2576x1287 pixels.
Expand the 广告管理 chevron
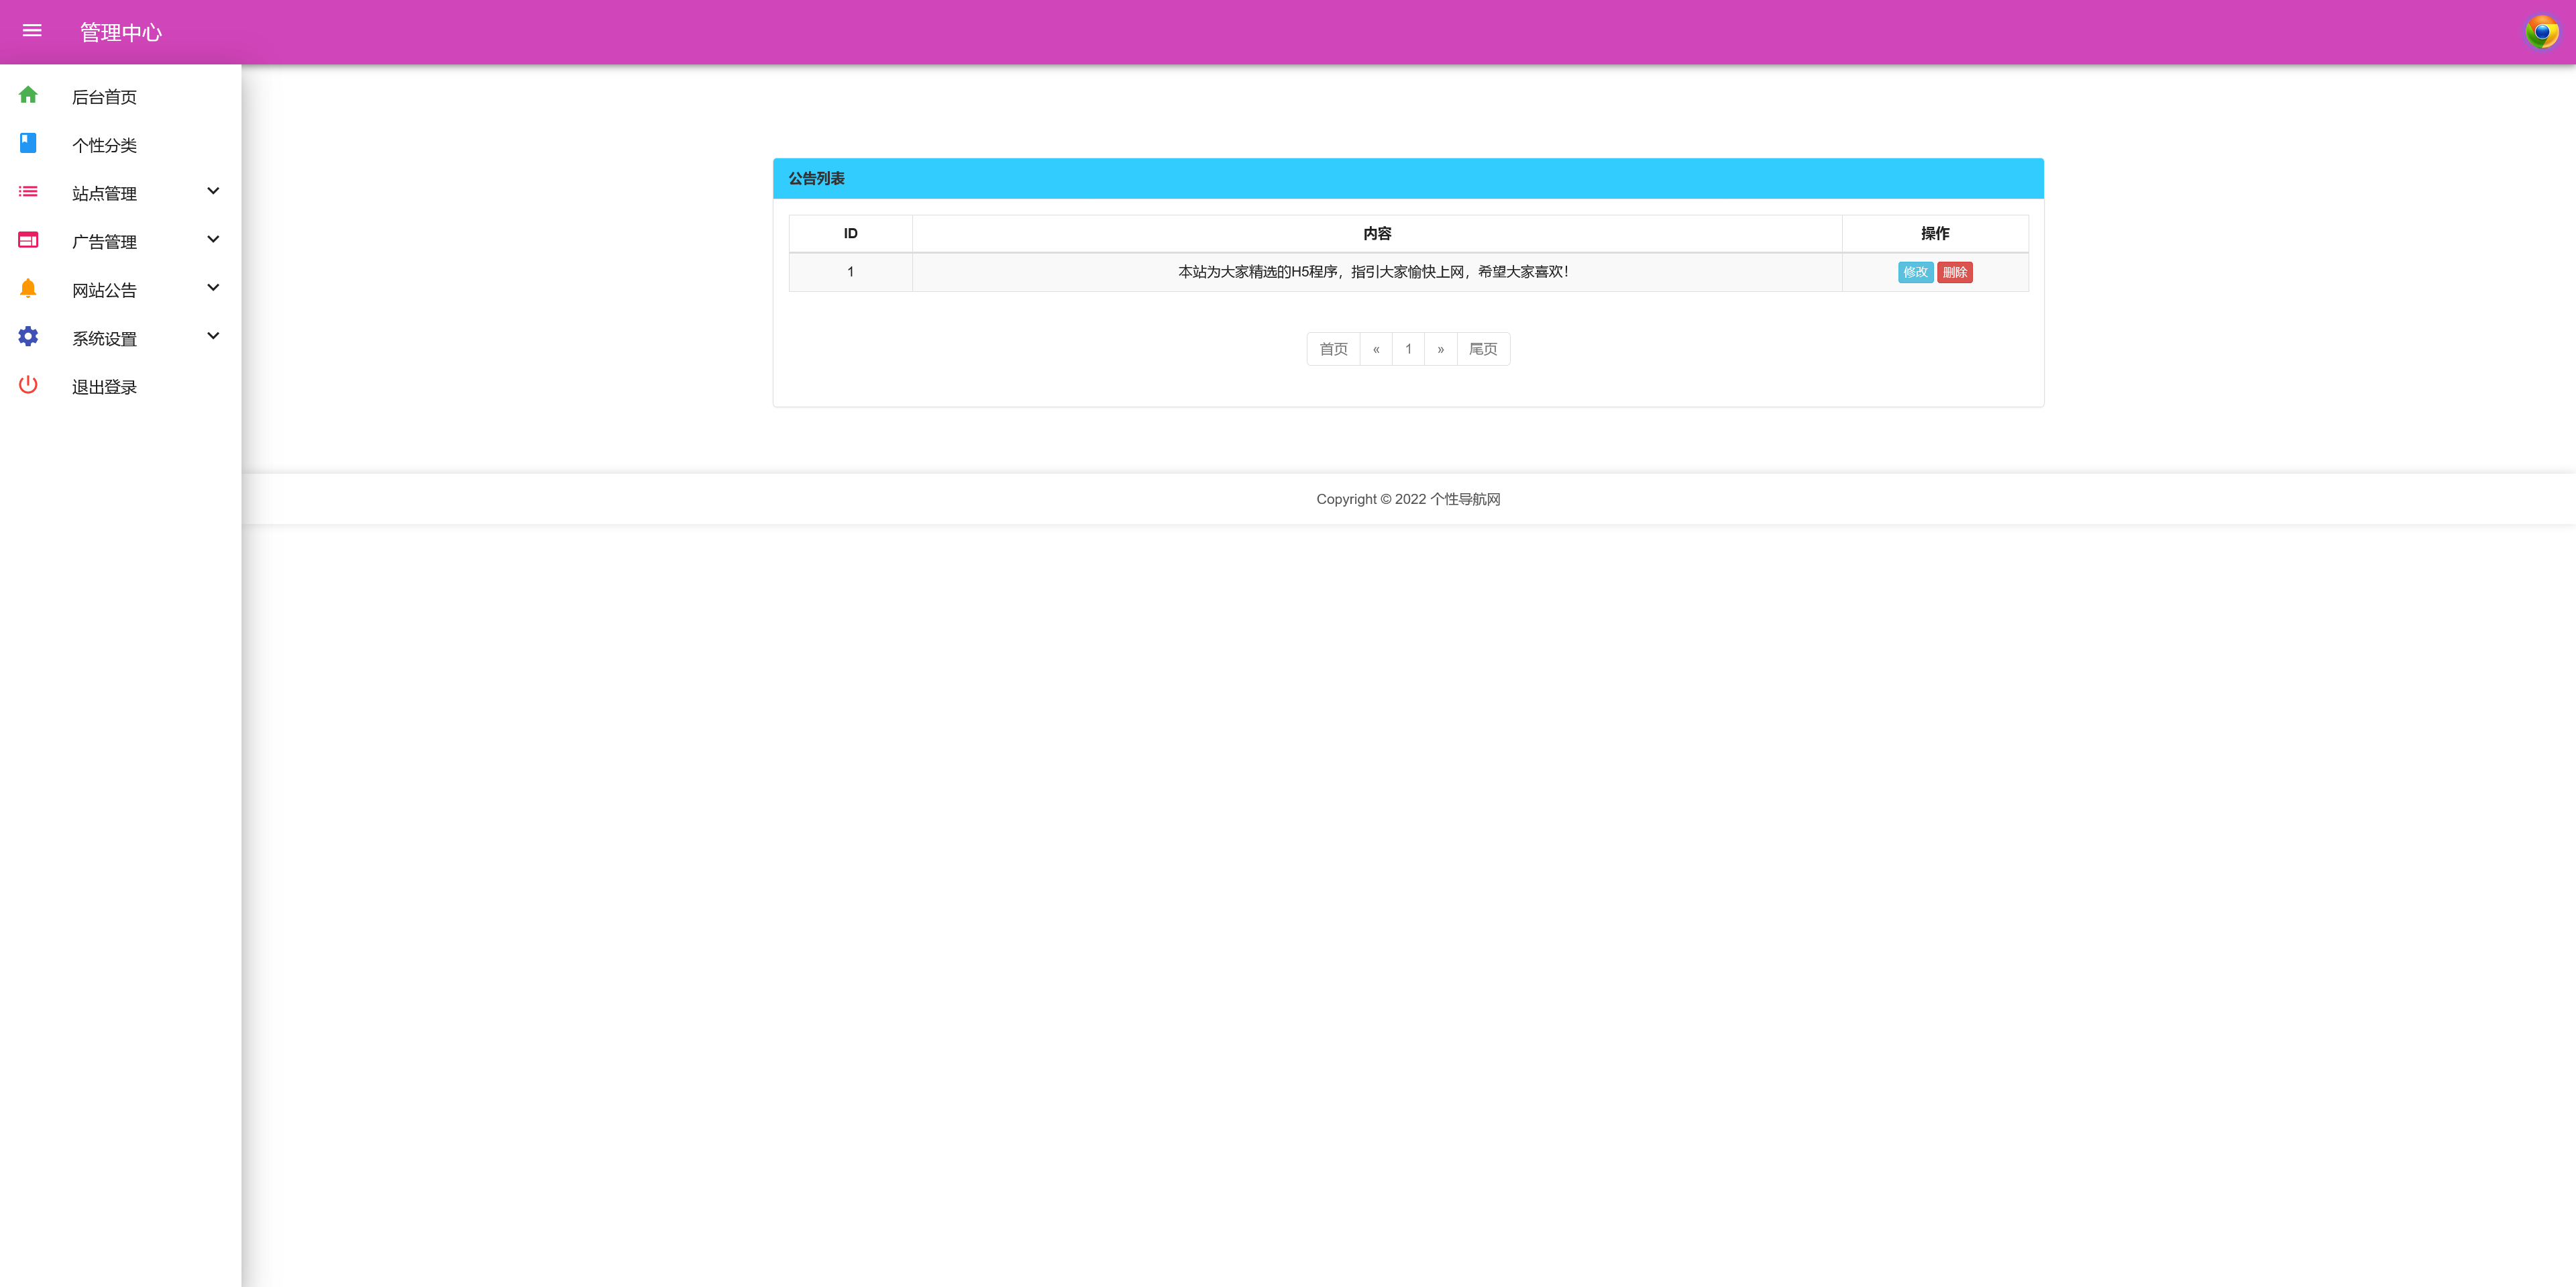(x=213, y=239)
